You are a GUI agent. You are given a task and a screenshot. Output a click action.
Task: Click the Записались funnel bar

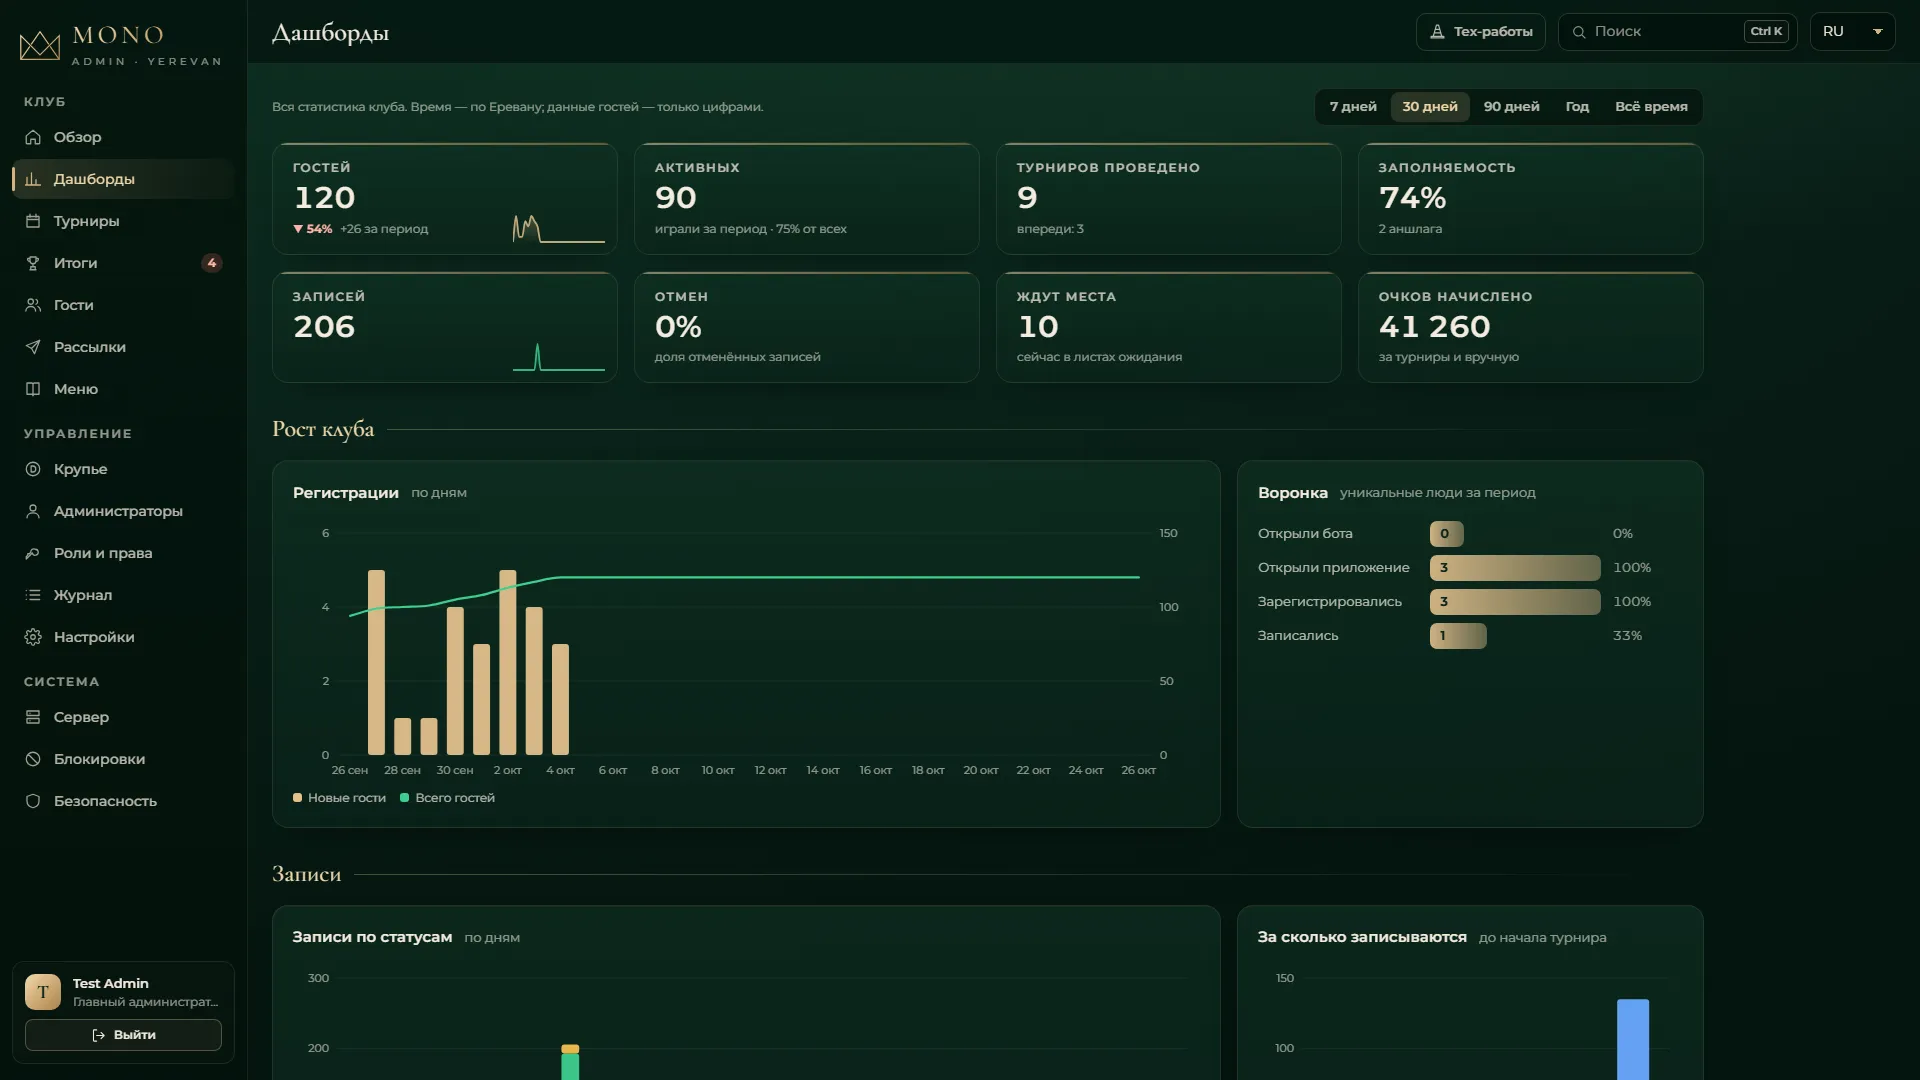point(1458,636)
